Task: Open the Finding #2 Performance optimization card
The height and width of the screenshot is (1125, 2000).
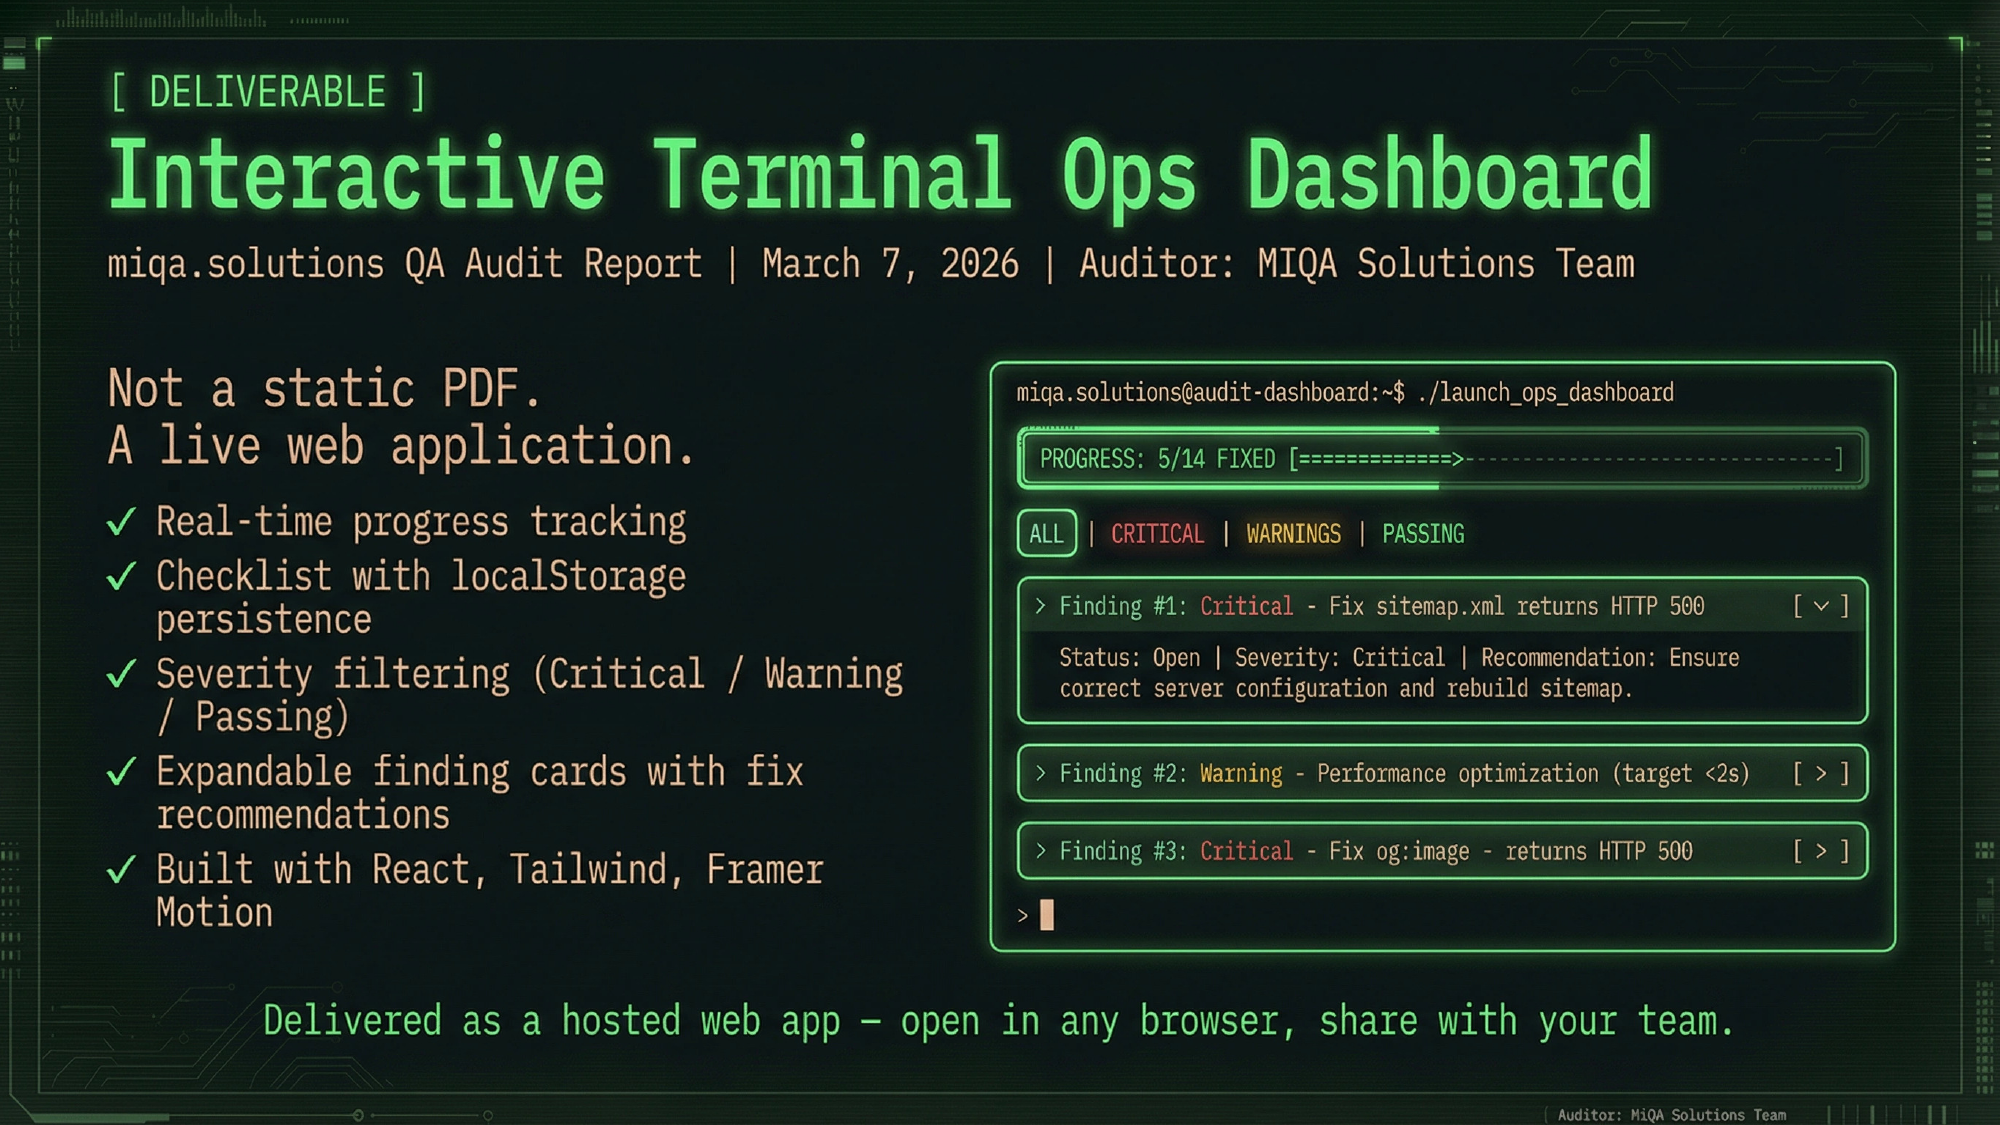Action: point(1442,773)
